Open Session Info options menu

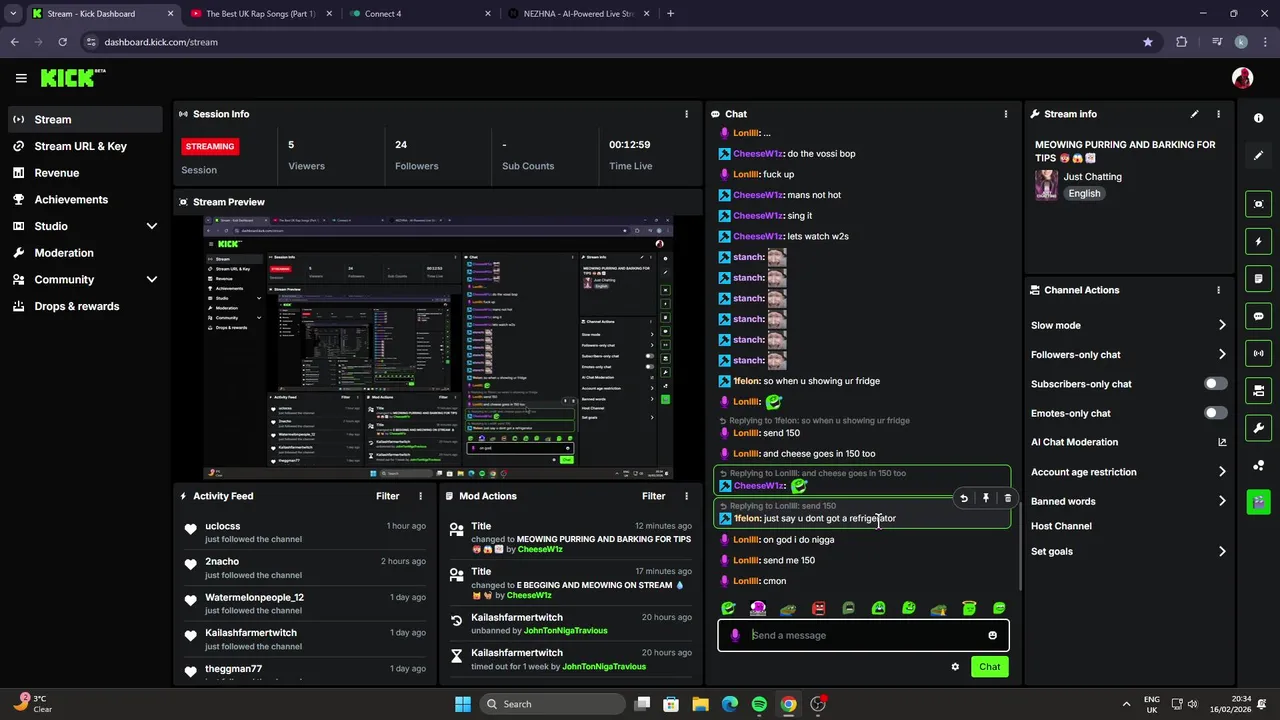click(x=686, y=114)
